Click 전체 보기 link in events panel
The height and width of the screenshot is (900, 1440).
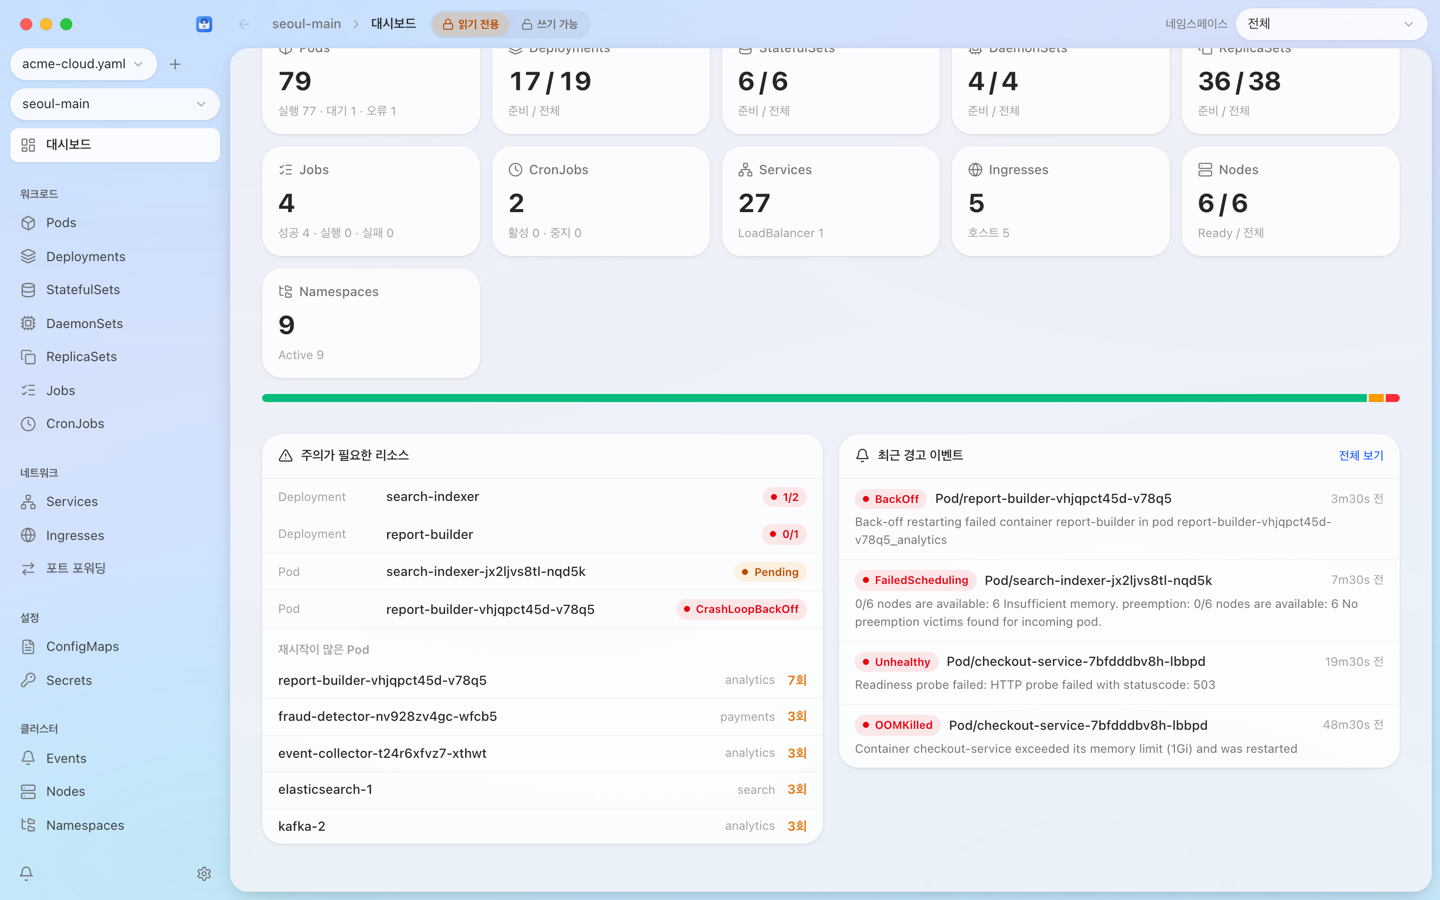(x=1361, y=455)
